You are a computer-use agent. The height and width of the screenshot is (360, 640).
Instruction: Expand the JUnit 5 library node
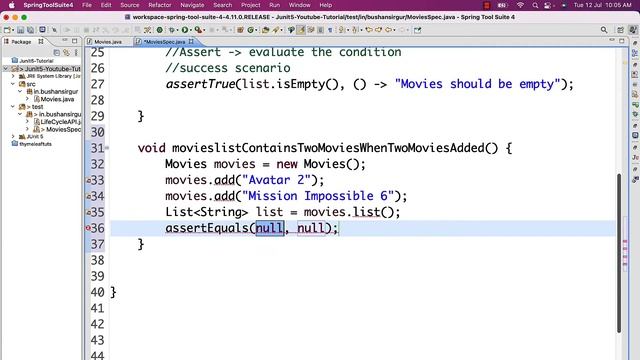click(13, 136)
